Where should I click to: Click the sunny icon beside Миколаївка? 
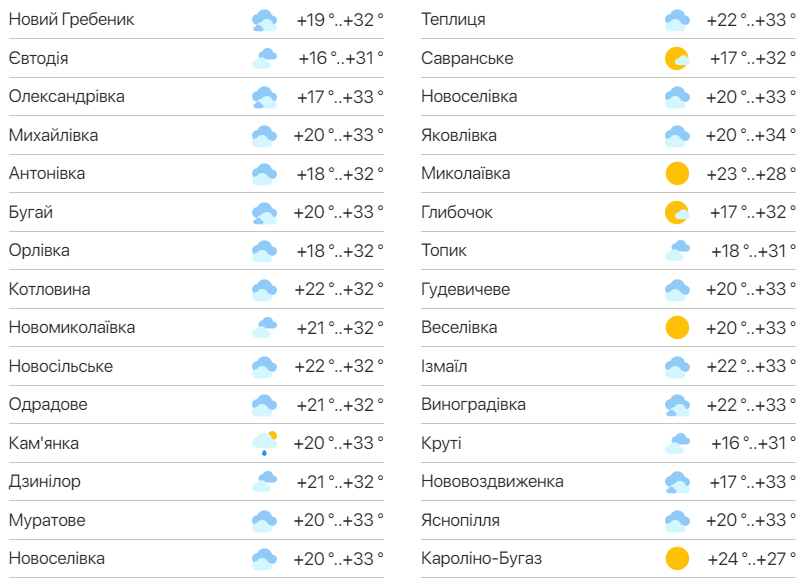[x=678, y=174]
